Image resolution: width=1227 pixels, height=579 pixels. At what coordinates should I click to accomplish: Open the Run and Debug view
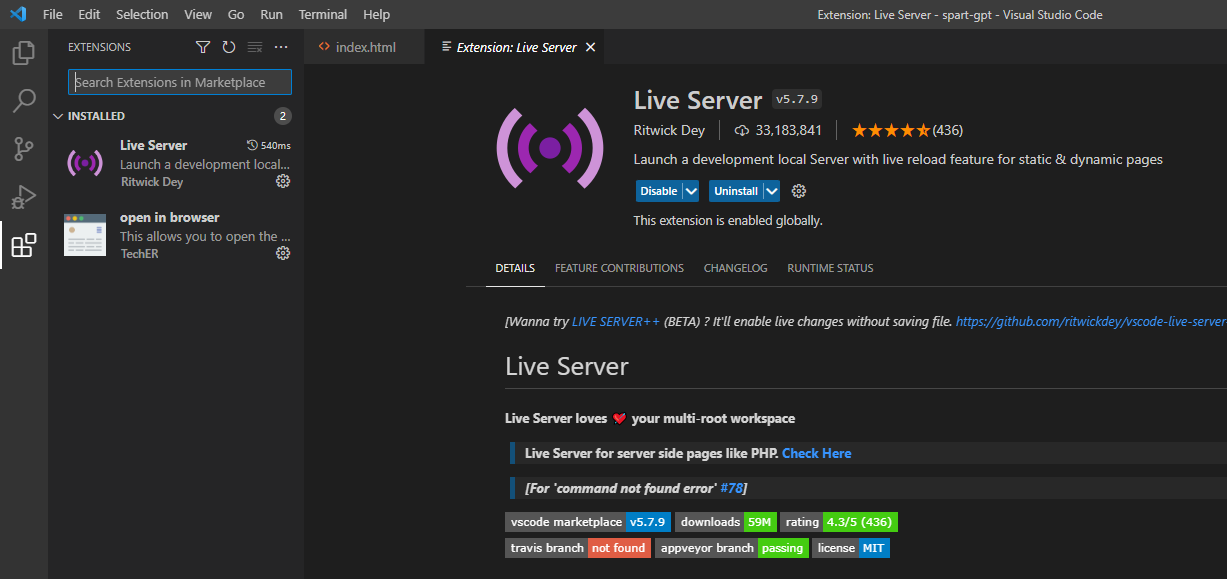pyautogui.click(x=24, y=197)
